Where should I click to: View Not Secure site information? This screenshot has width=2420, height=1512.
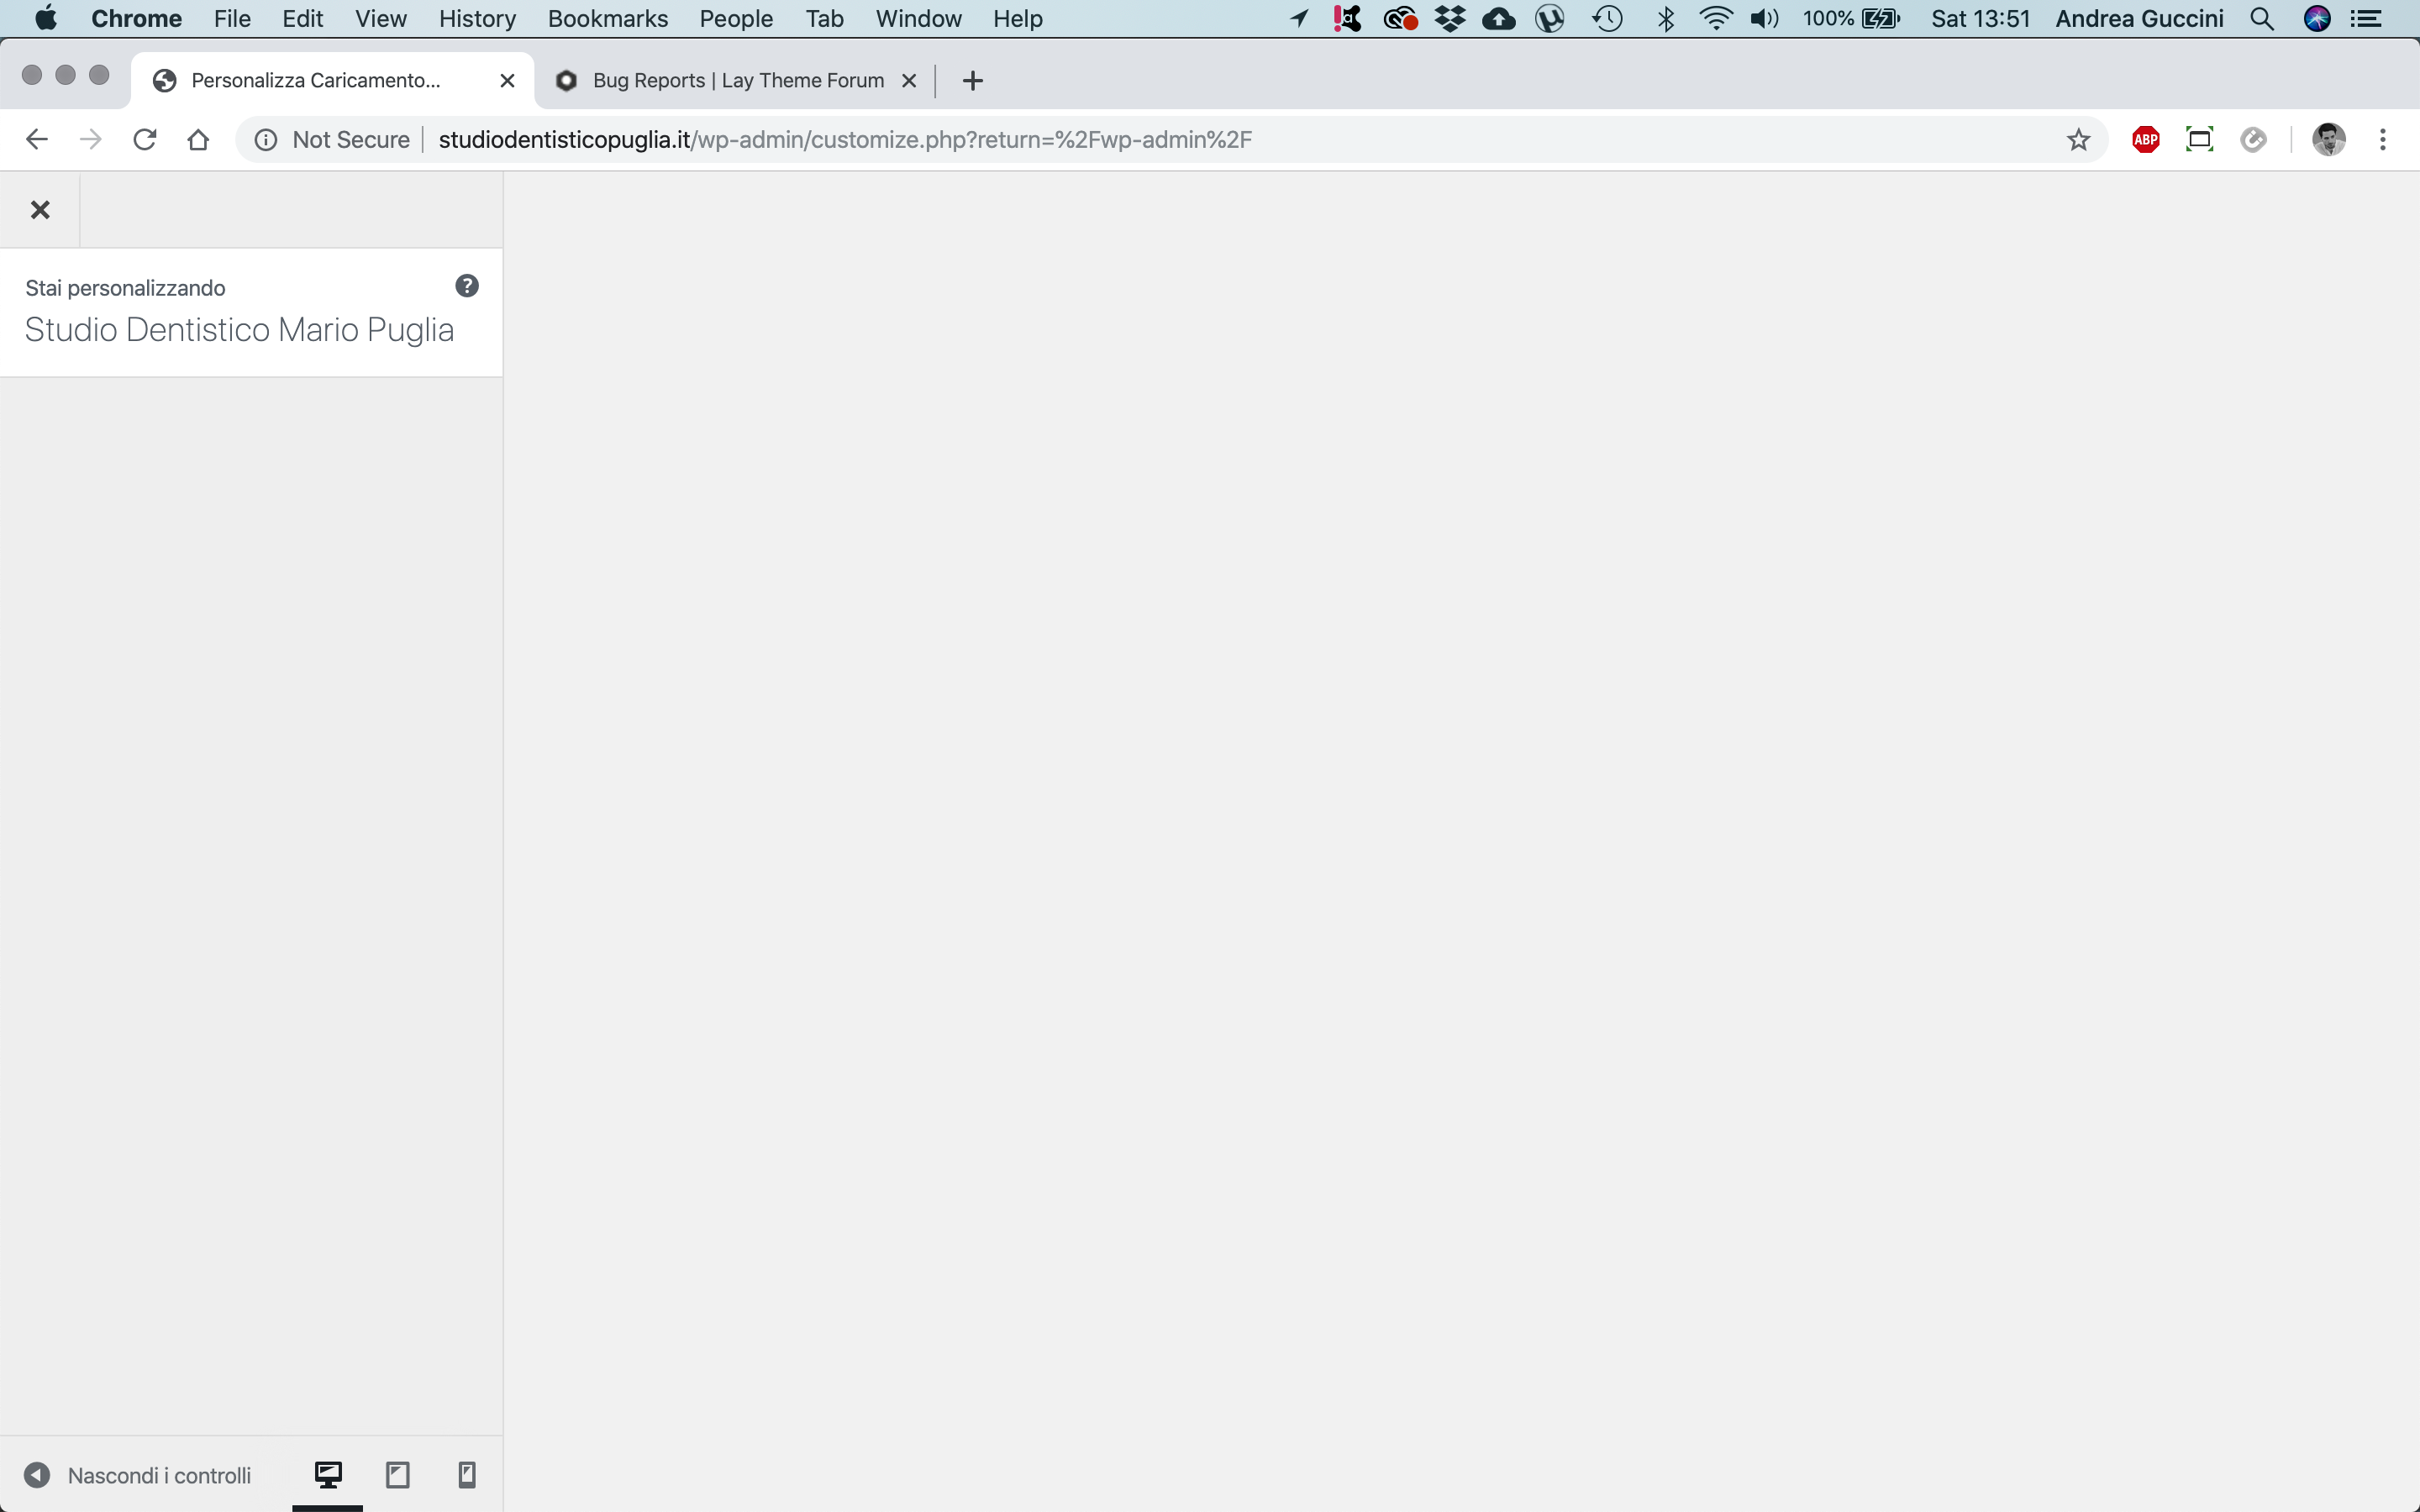[x=333, y=140]
